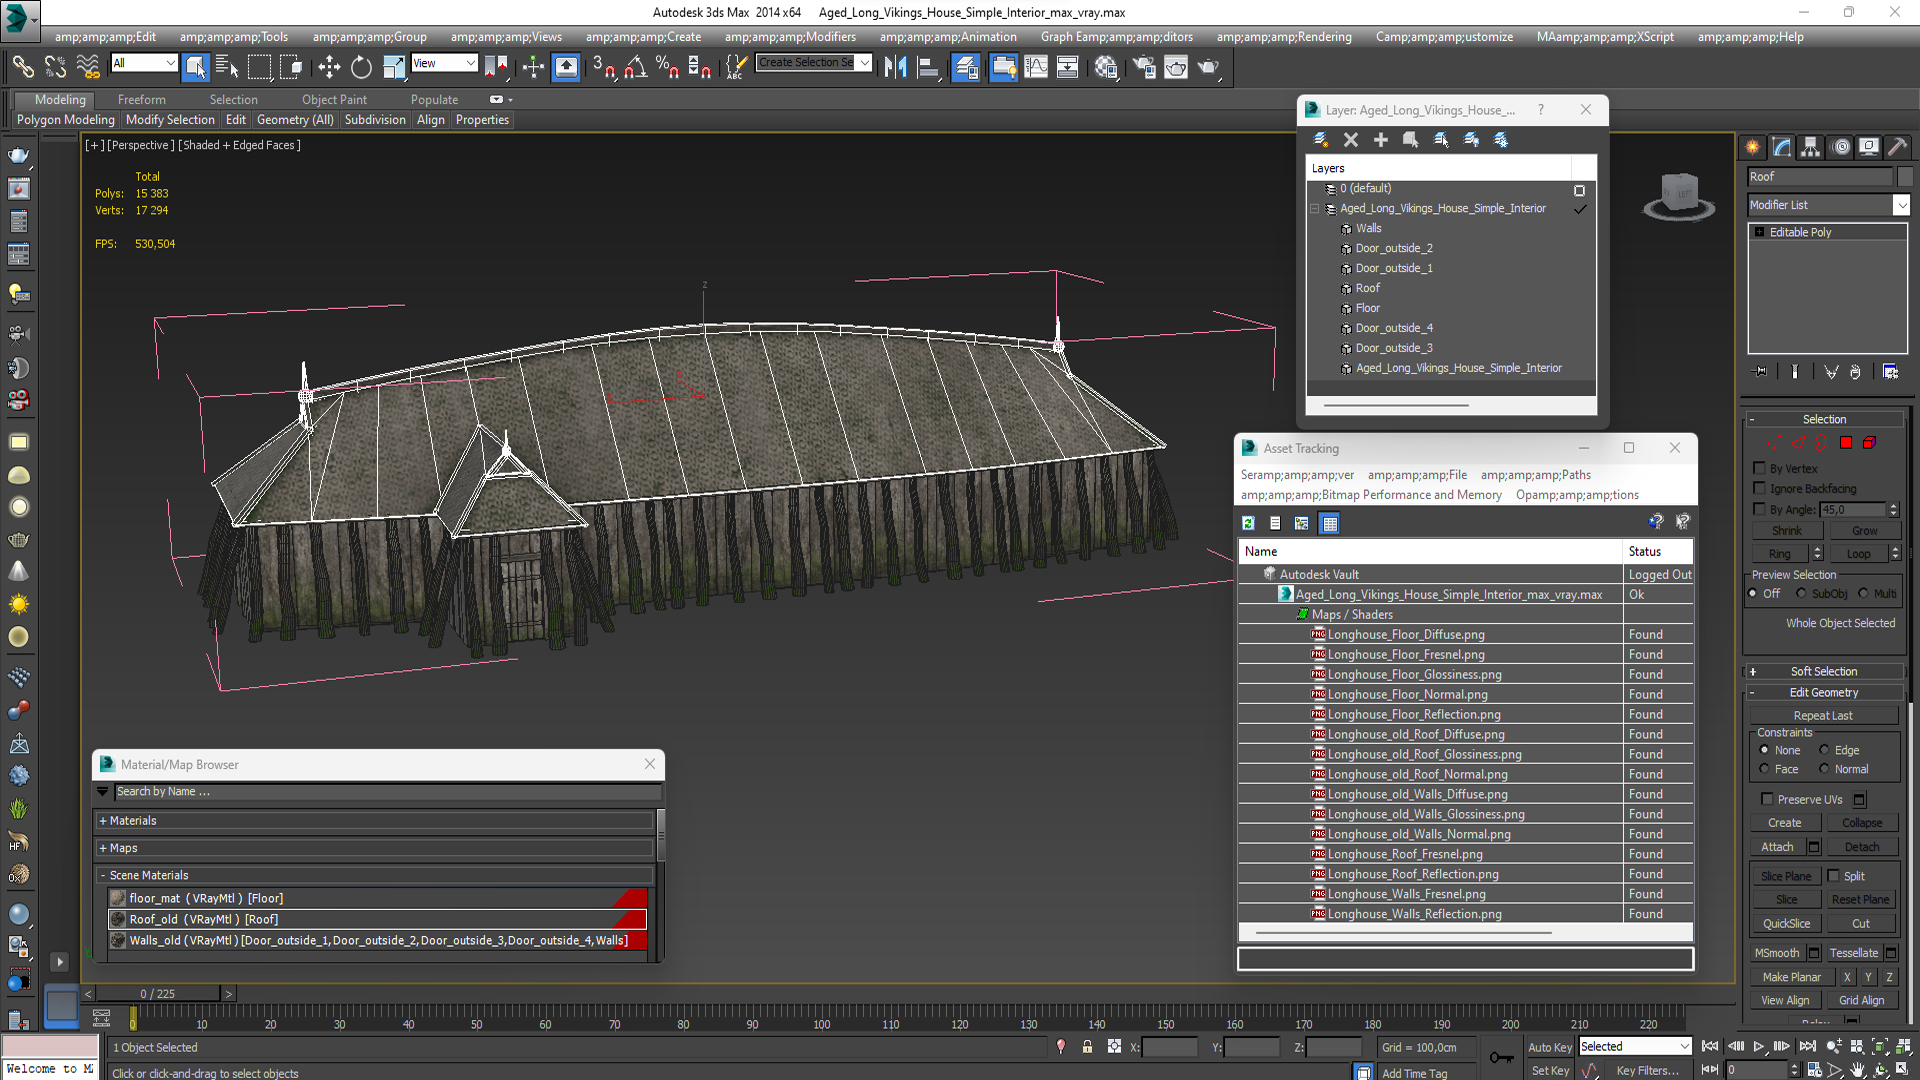Switch to the Create command panel

(1753, 147)
